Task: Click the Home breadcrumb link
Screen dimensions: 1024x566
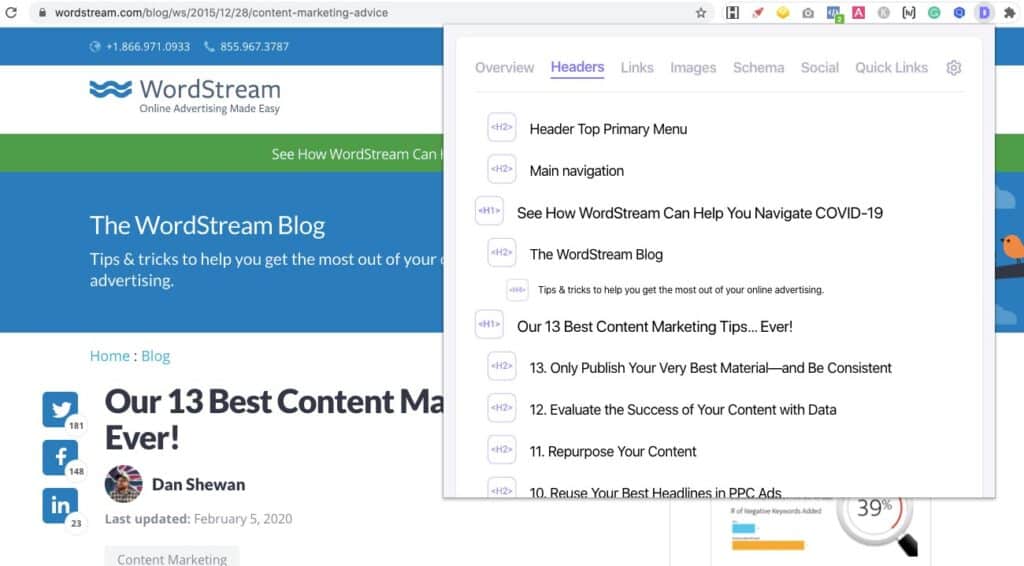Action: pos(110,356)
